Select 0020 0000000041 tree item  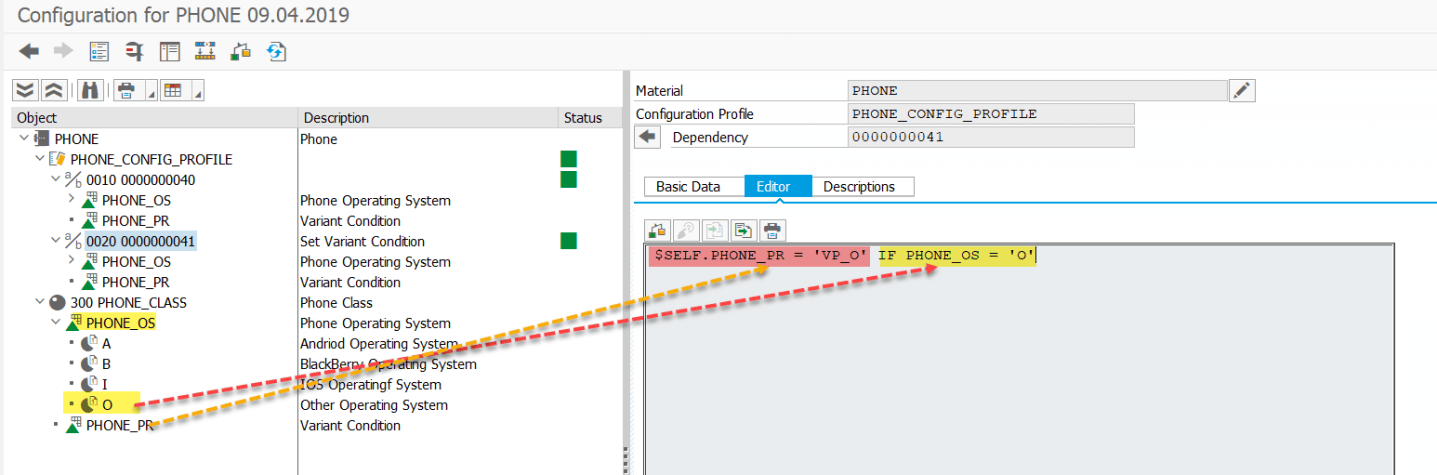[x=140, y=241]
